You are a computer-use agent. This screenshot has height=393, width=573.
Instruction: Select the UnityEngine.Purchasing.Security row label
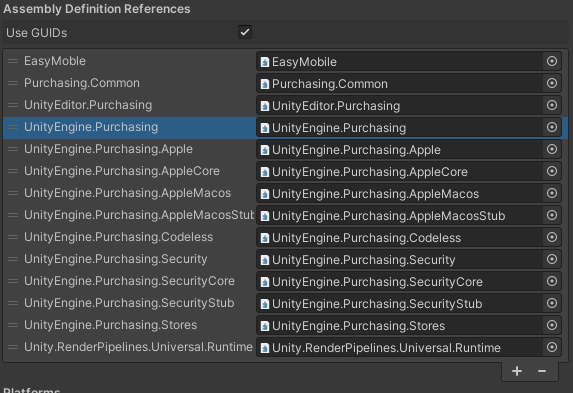[x=115, y=259]
